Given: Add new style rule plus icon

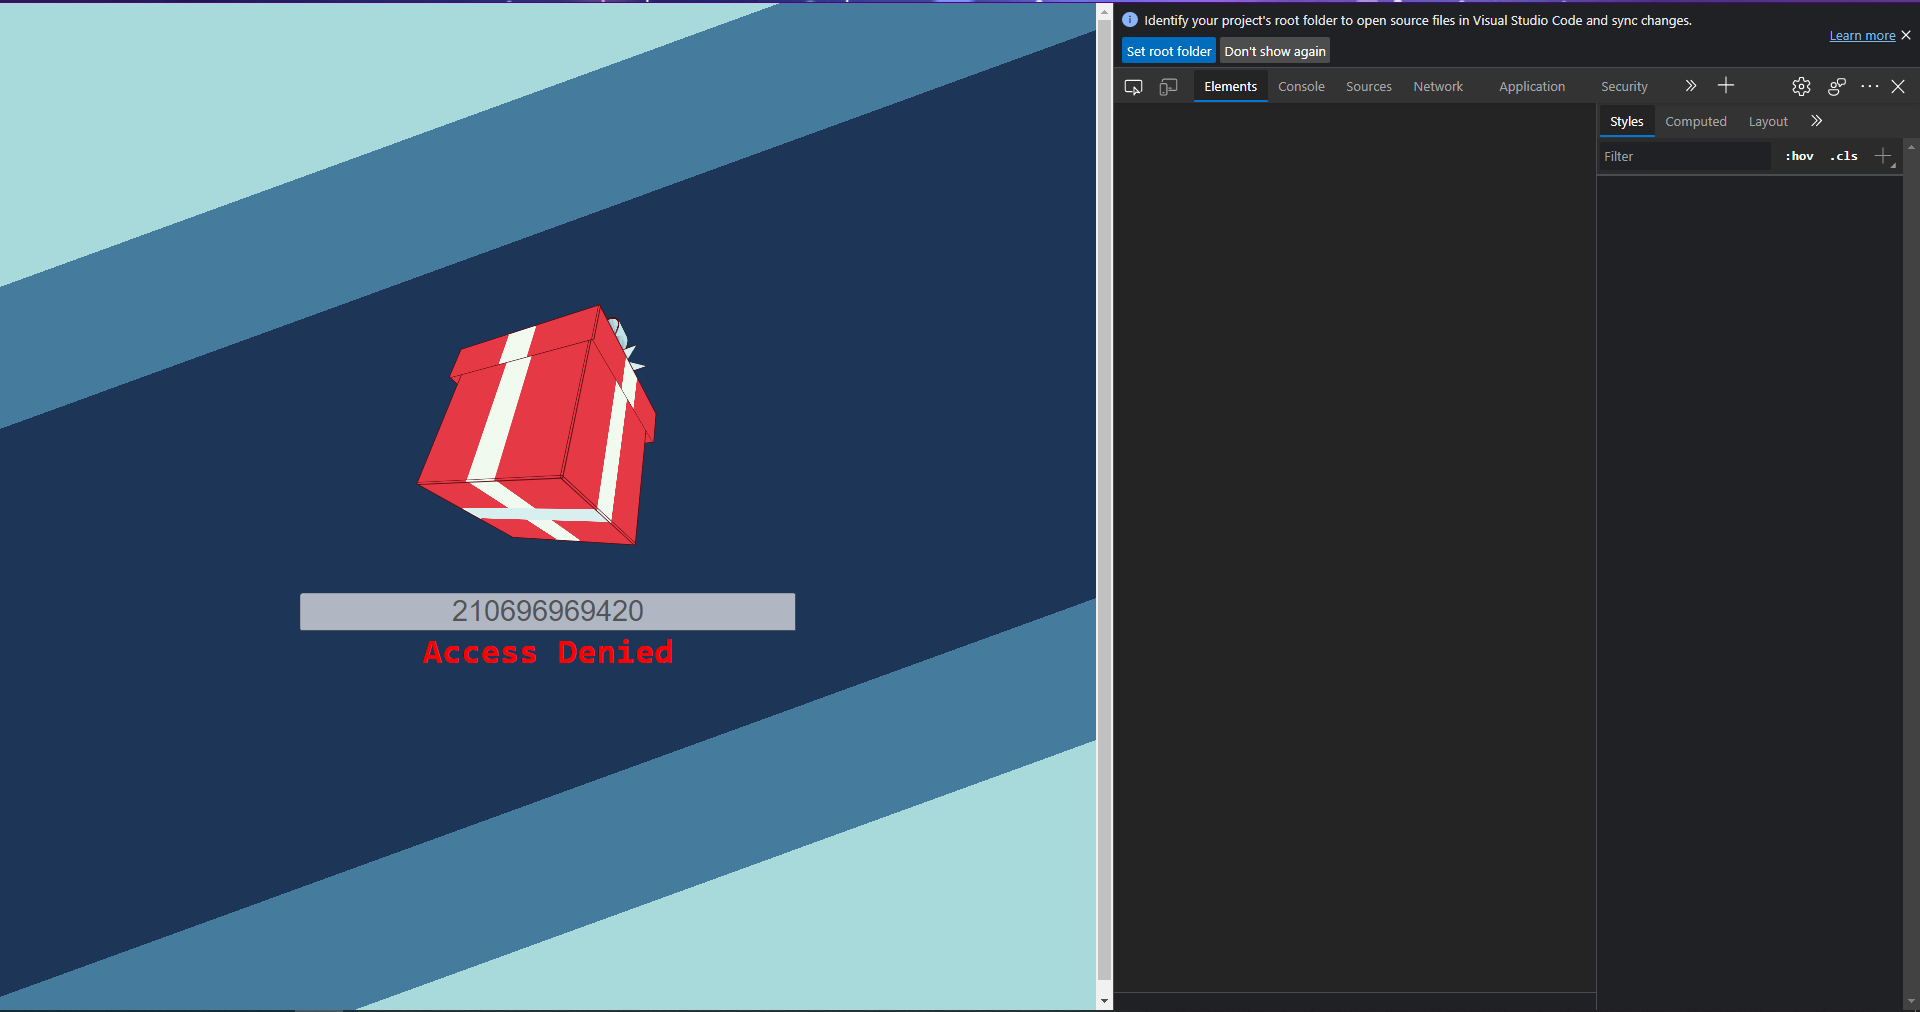Looking at the screenshot, I should coord(1883,156).
